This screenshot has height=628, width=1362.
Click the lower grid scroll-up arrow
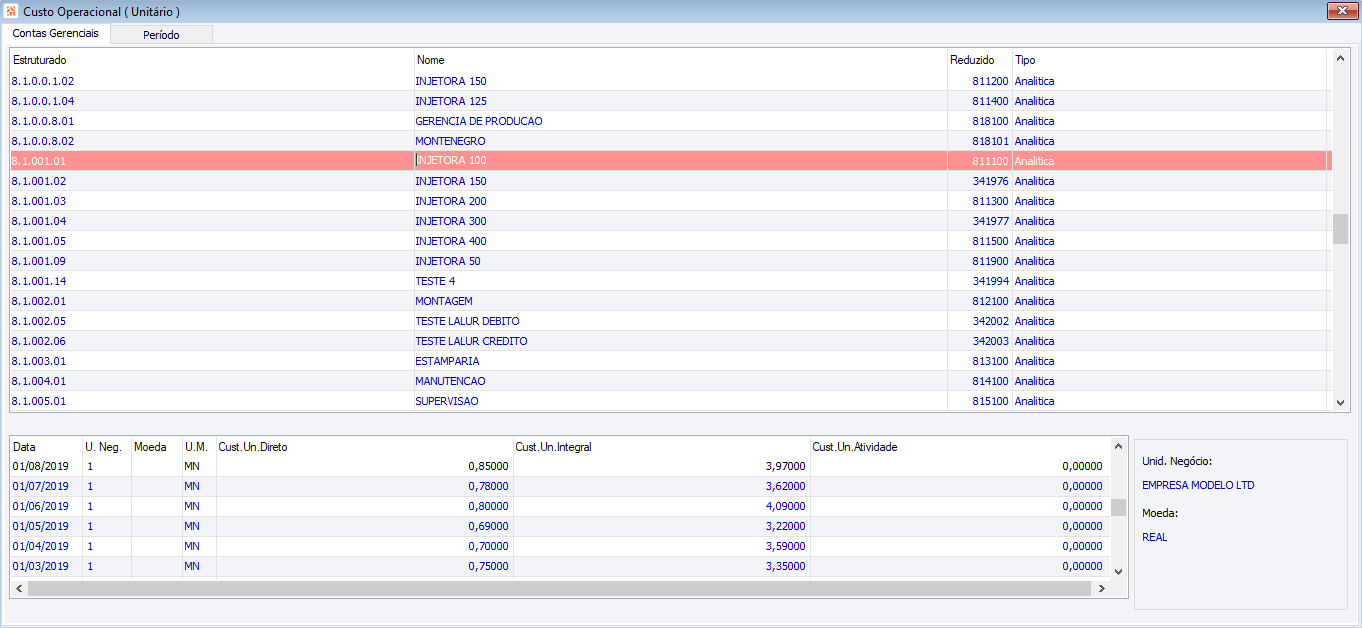1118,447
